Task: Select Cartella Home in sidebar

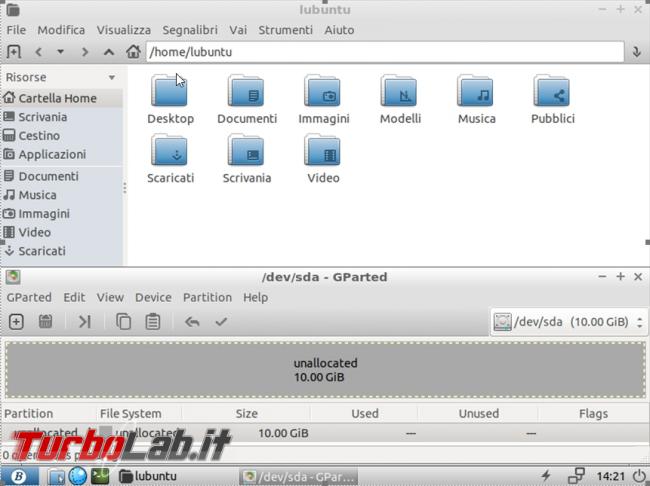Action: click(x=61, y=98)
